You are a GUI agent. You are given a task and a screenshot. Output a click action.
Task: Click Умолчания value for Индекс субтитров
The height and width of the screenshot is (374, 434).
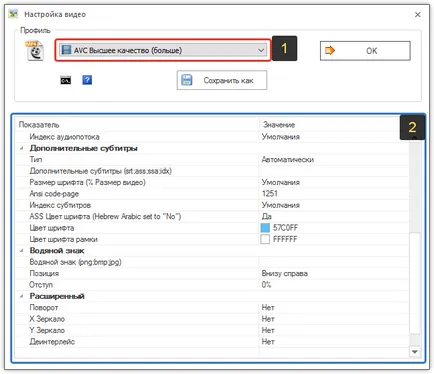(x=281, y=205)
